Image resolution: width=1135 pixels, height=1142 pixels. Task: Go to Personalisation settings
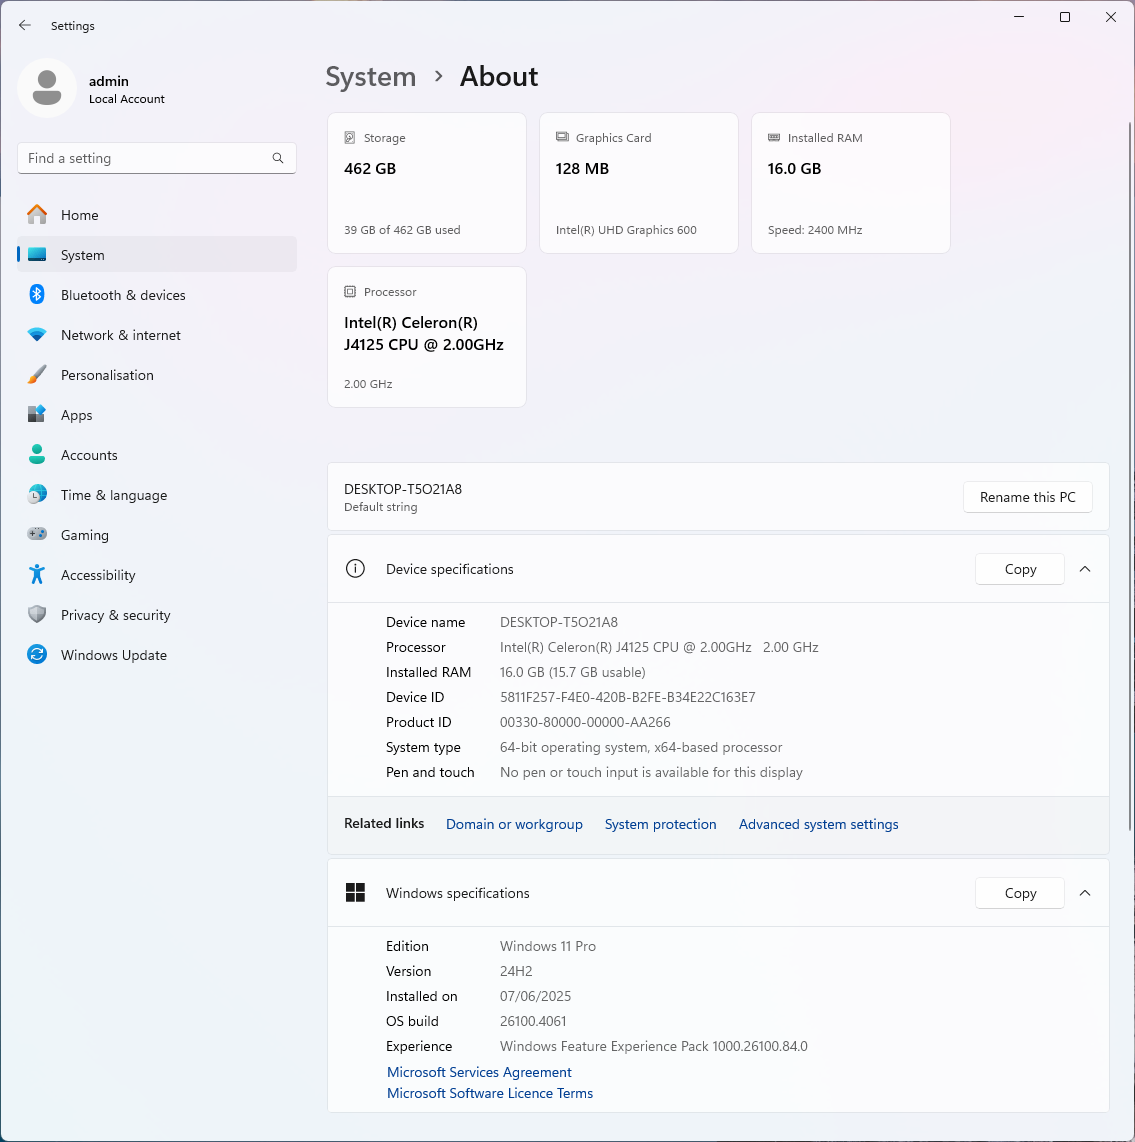click(157, 374)
